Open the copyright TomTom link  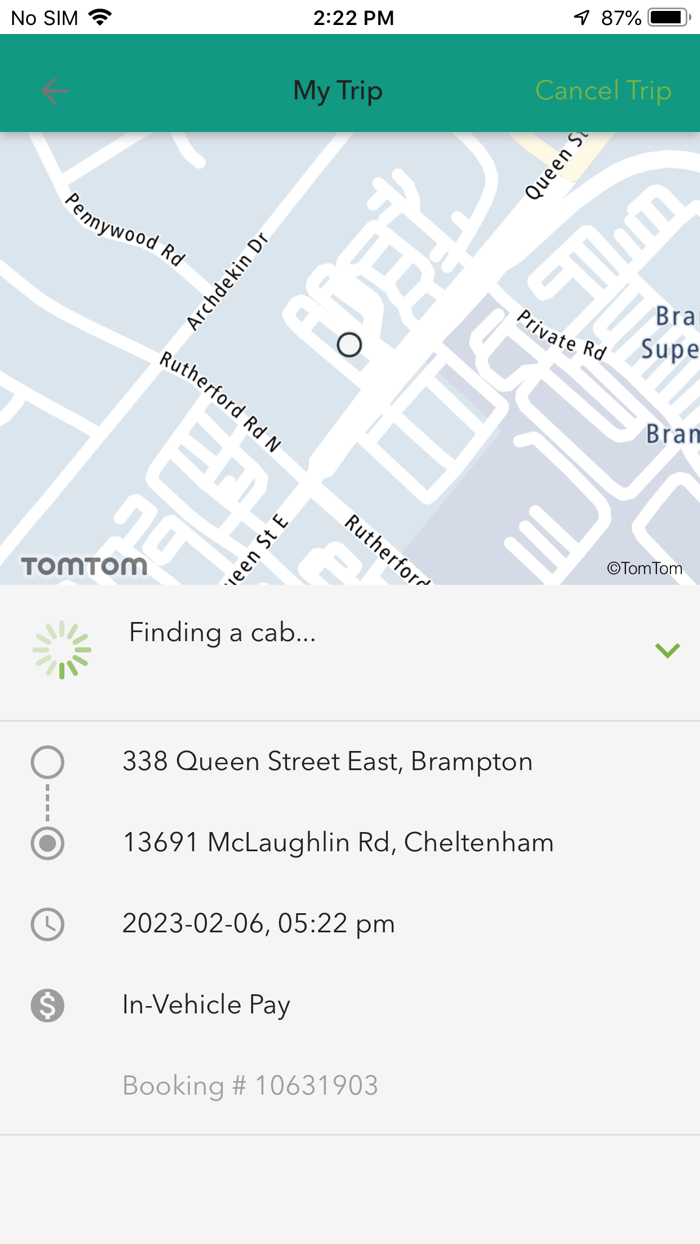click(647, 568)
